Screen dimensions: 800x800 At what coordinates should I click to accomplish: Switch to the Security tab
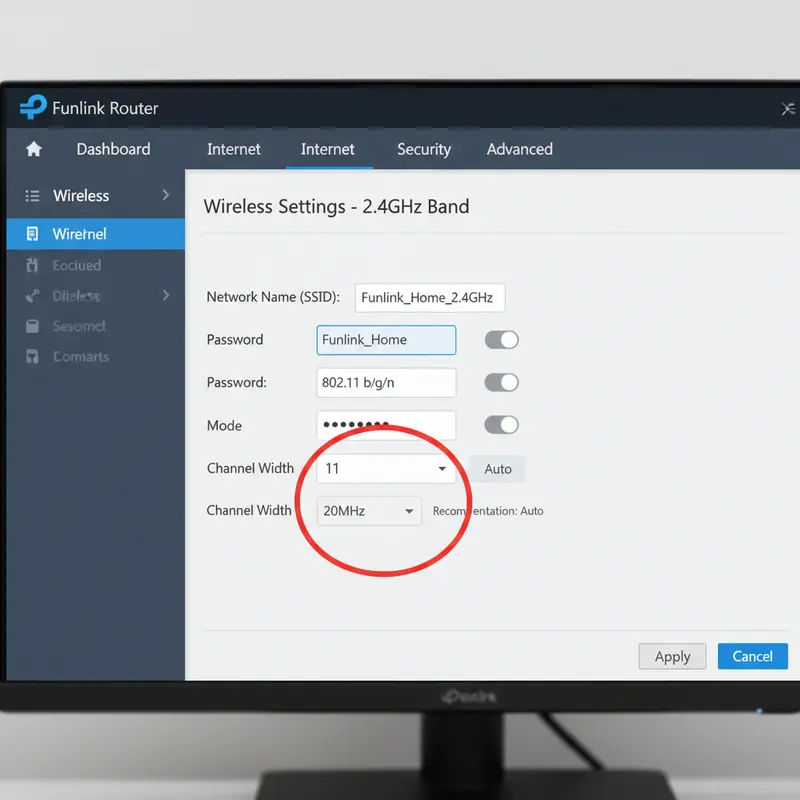coord(423,149)
